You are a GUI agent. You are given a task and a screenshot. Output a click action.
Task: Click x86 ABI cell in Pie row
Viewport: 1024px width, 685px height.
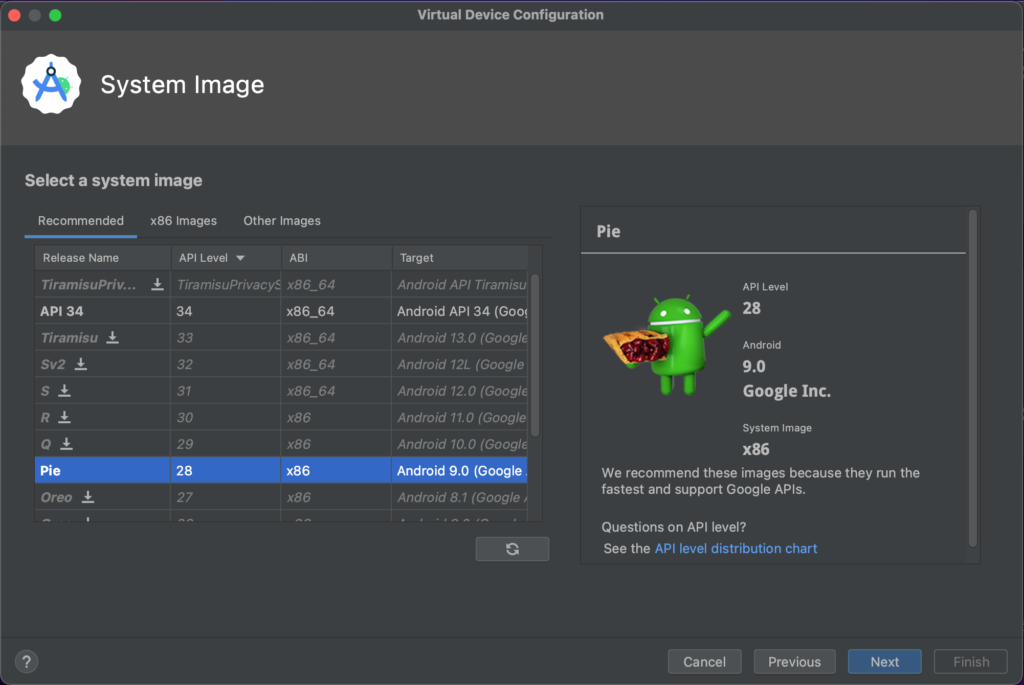(336, 470)
